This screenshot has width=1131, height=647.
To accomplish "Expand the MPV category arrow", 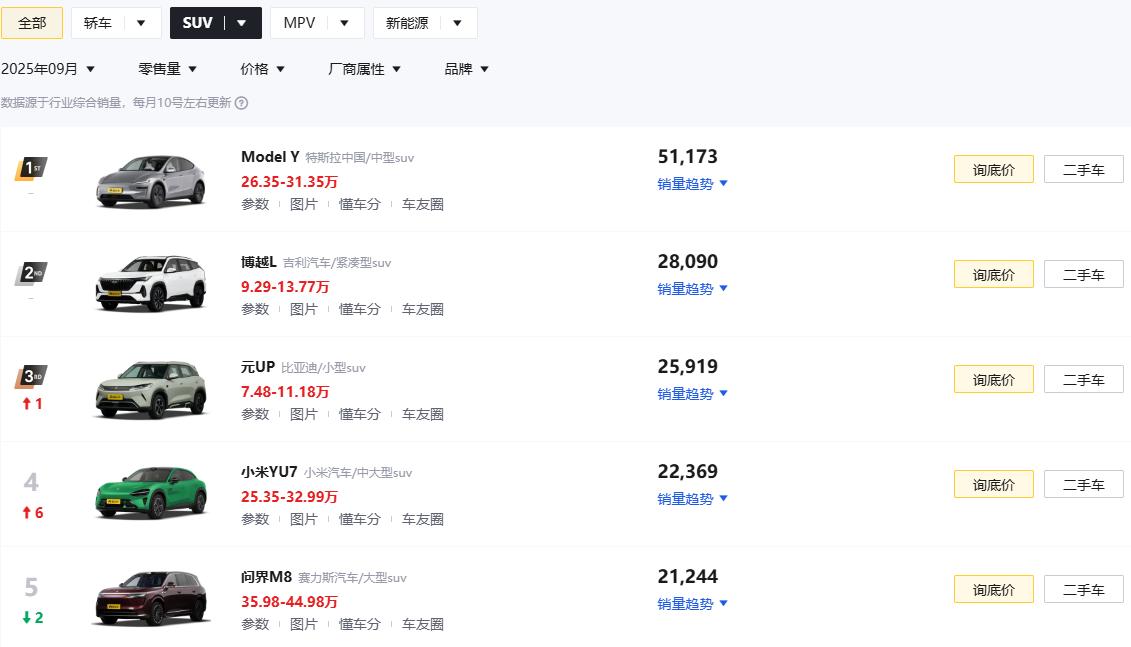I will pos(344,23).
